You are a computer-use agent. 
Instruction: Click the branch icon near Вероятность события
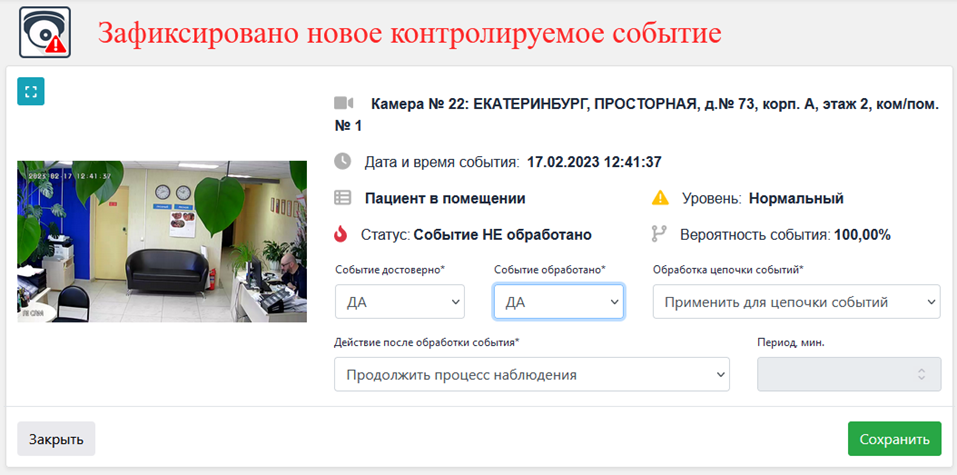click(659, 234)
